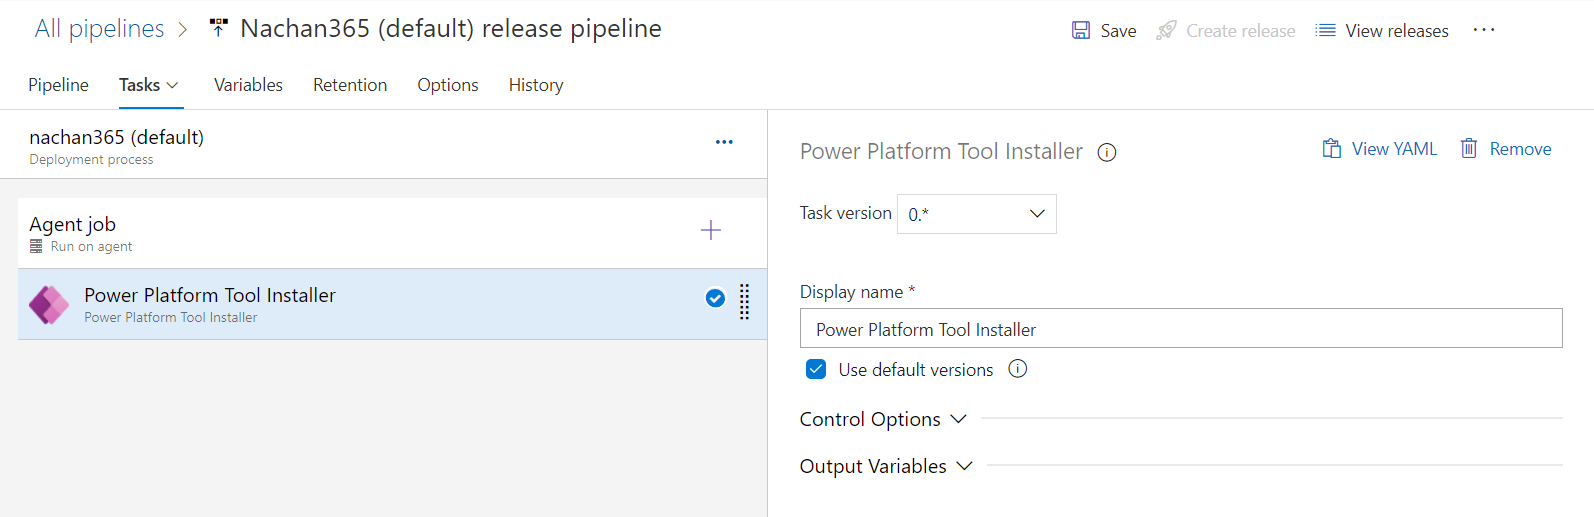Open the top-right more actions ellipsis
Viewport: 1594px width, 517px height.
point(1484,30)
